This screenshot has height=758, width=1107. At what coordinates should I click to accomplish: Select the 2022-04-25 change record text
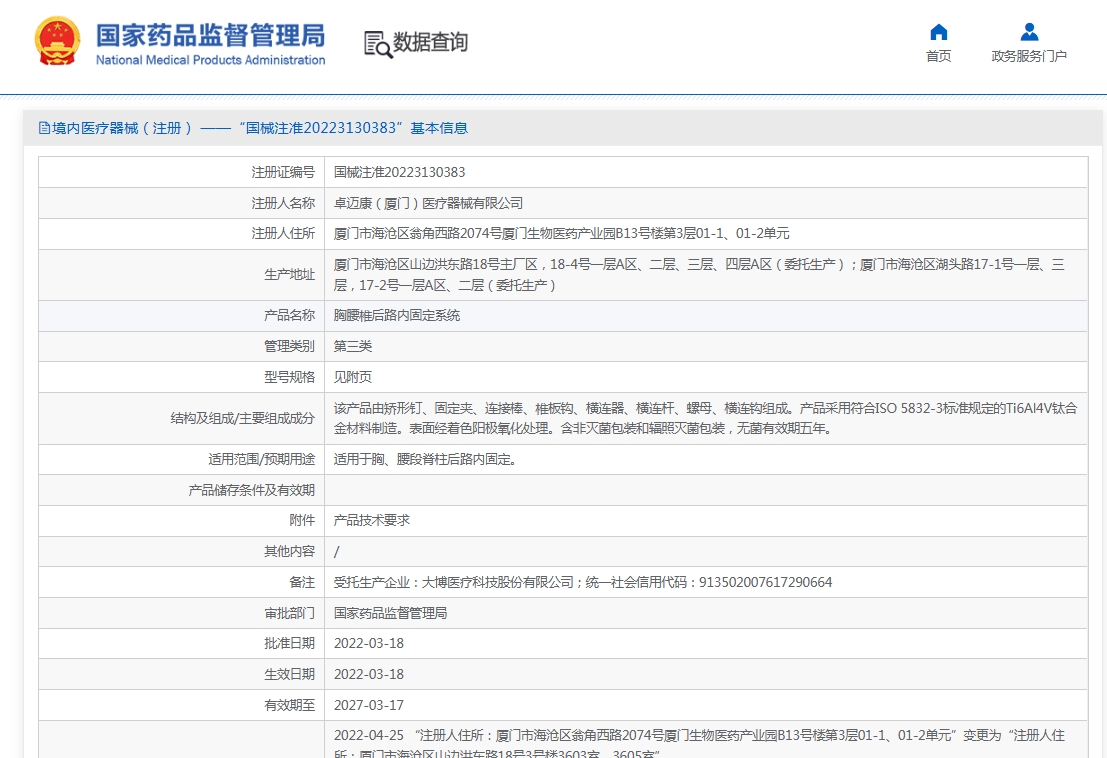coord(699,742)
